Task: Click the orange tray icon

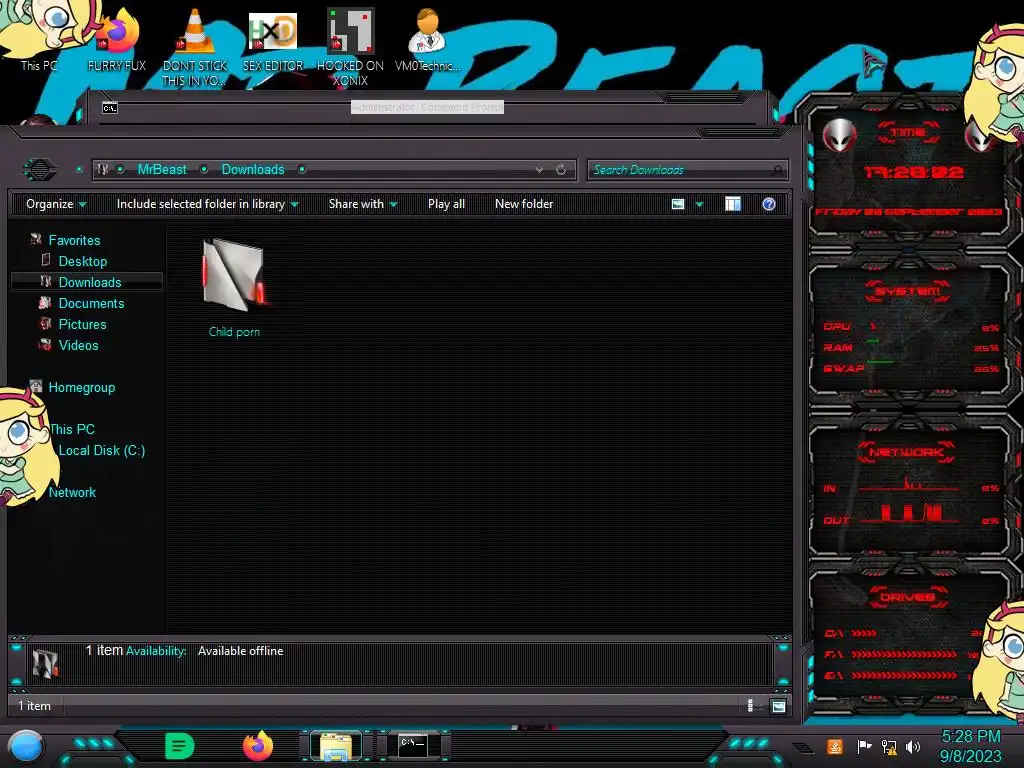Action: click(835, 746)
